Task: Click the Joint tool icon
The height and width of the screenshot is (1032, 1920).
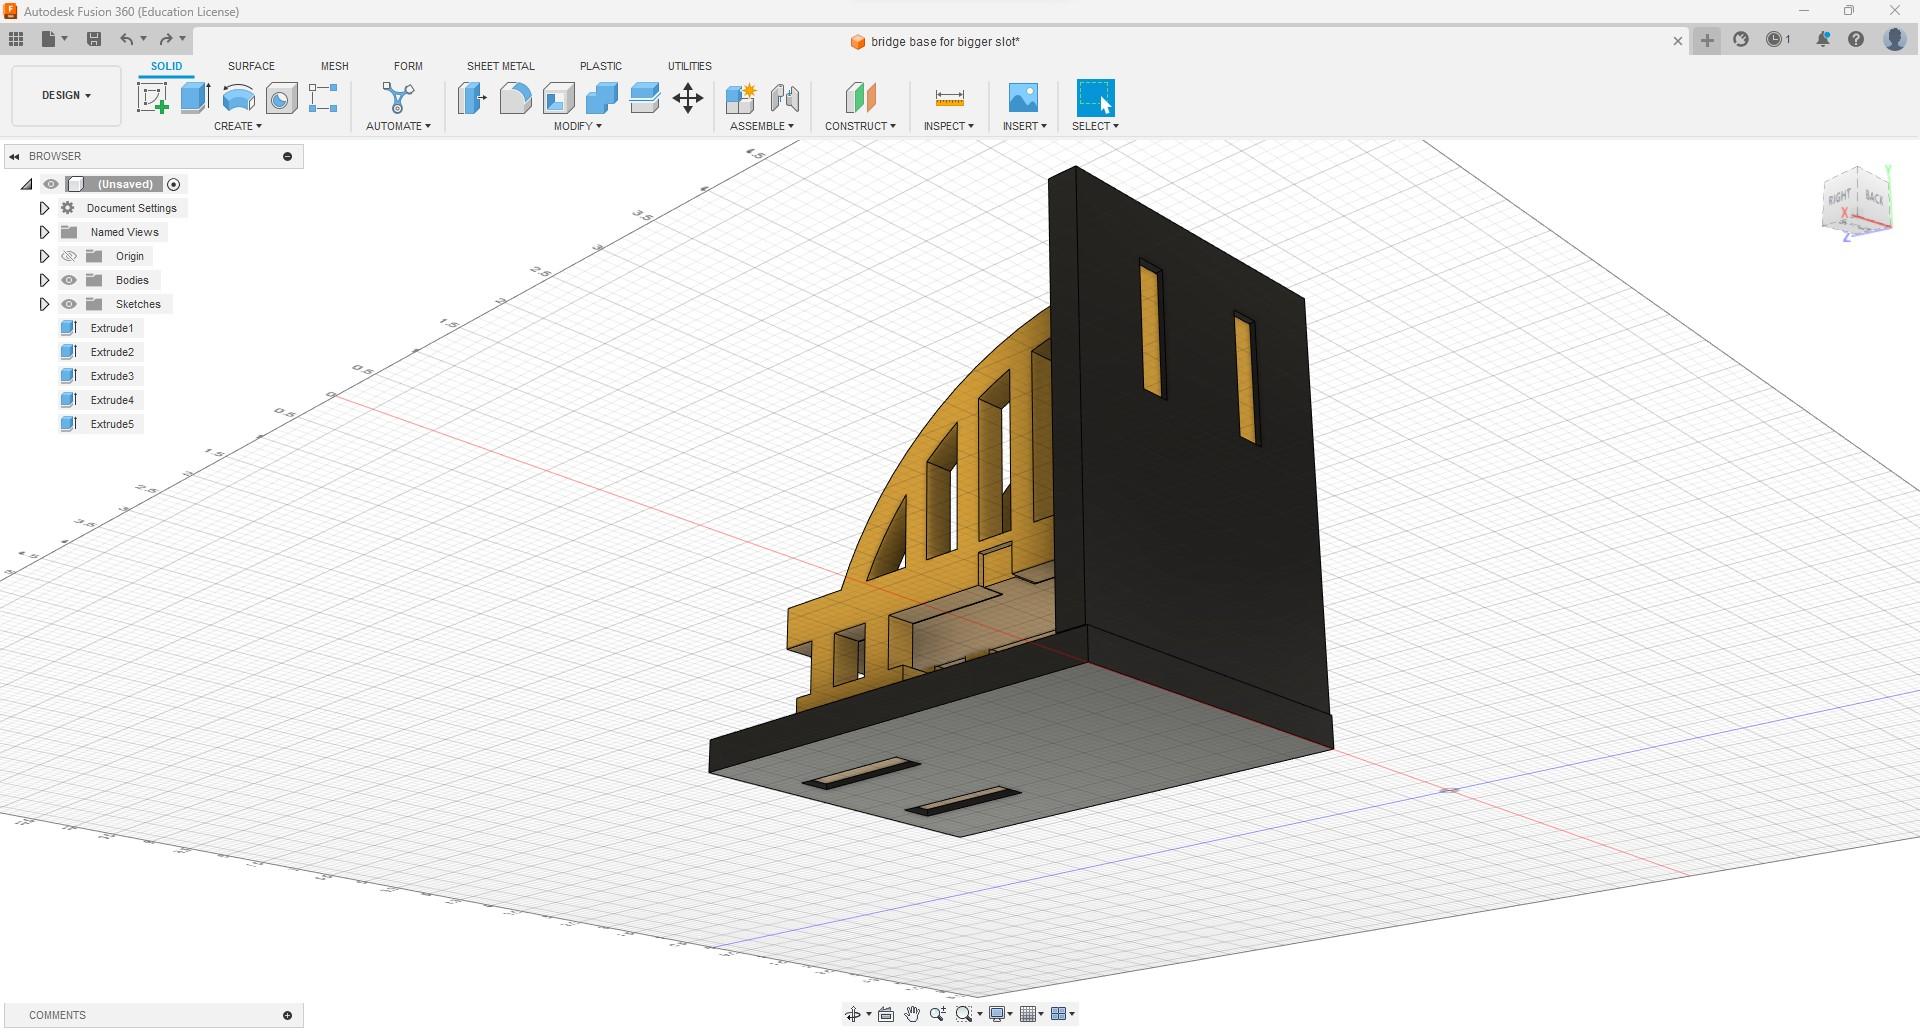Action: click(785, 98)
